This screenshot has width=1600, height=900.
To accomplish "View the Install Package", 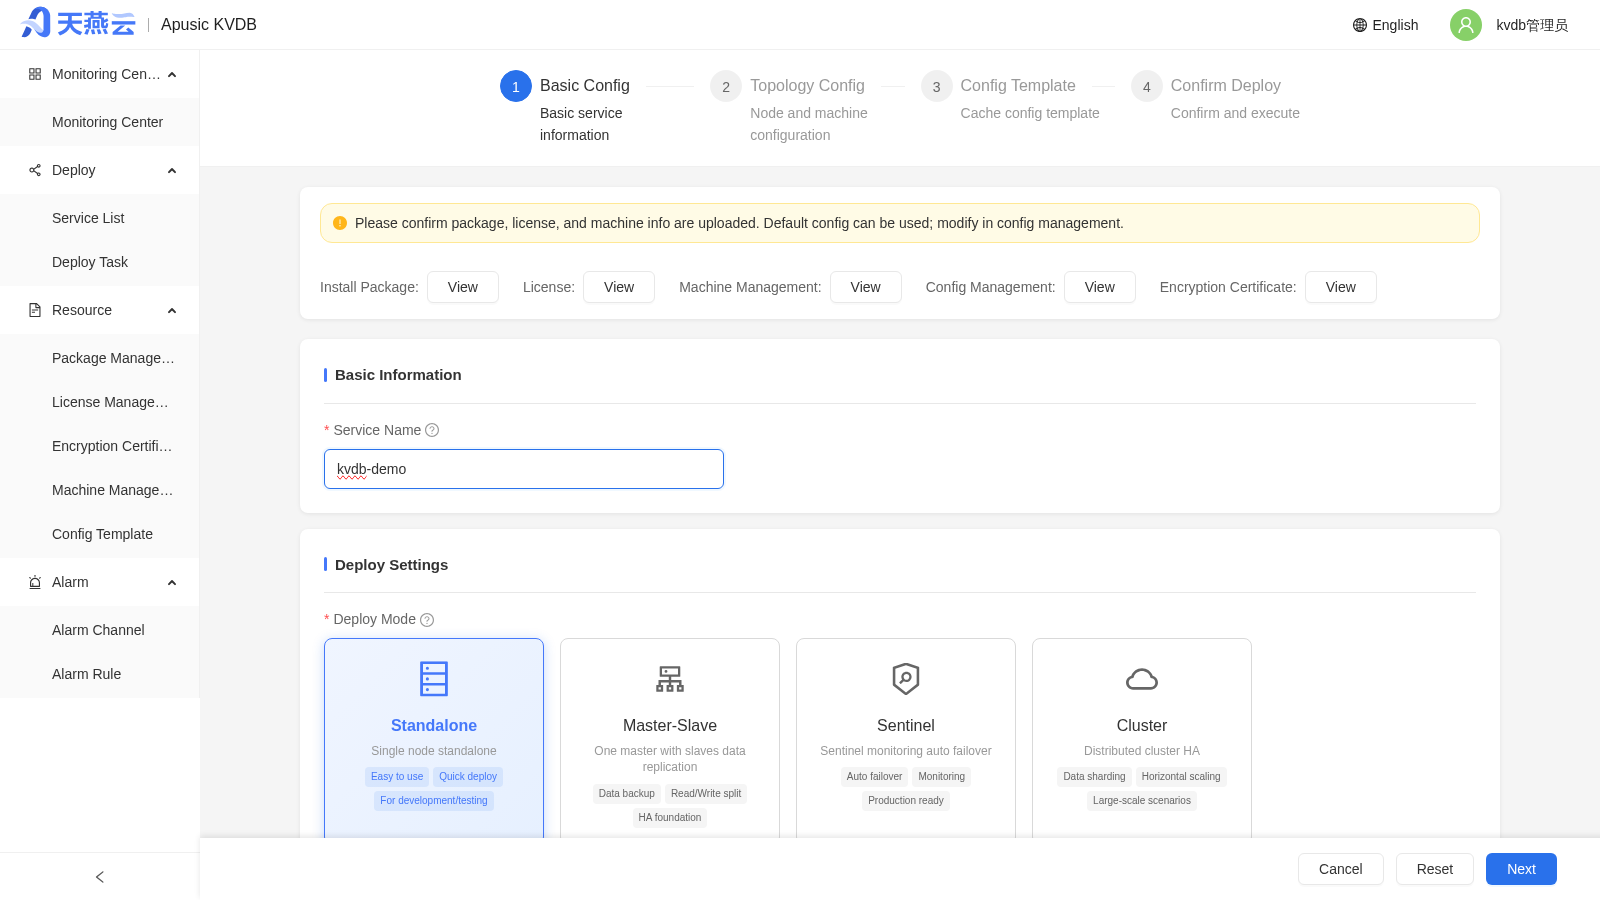I will click(463, 287).
